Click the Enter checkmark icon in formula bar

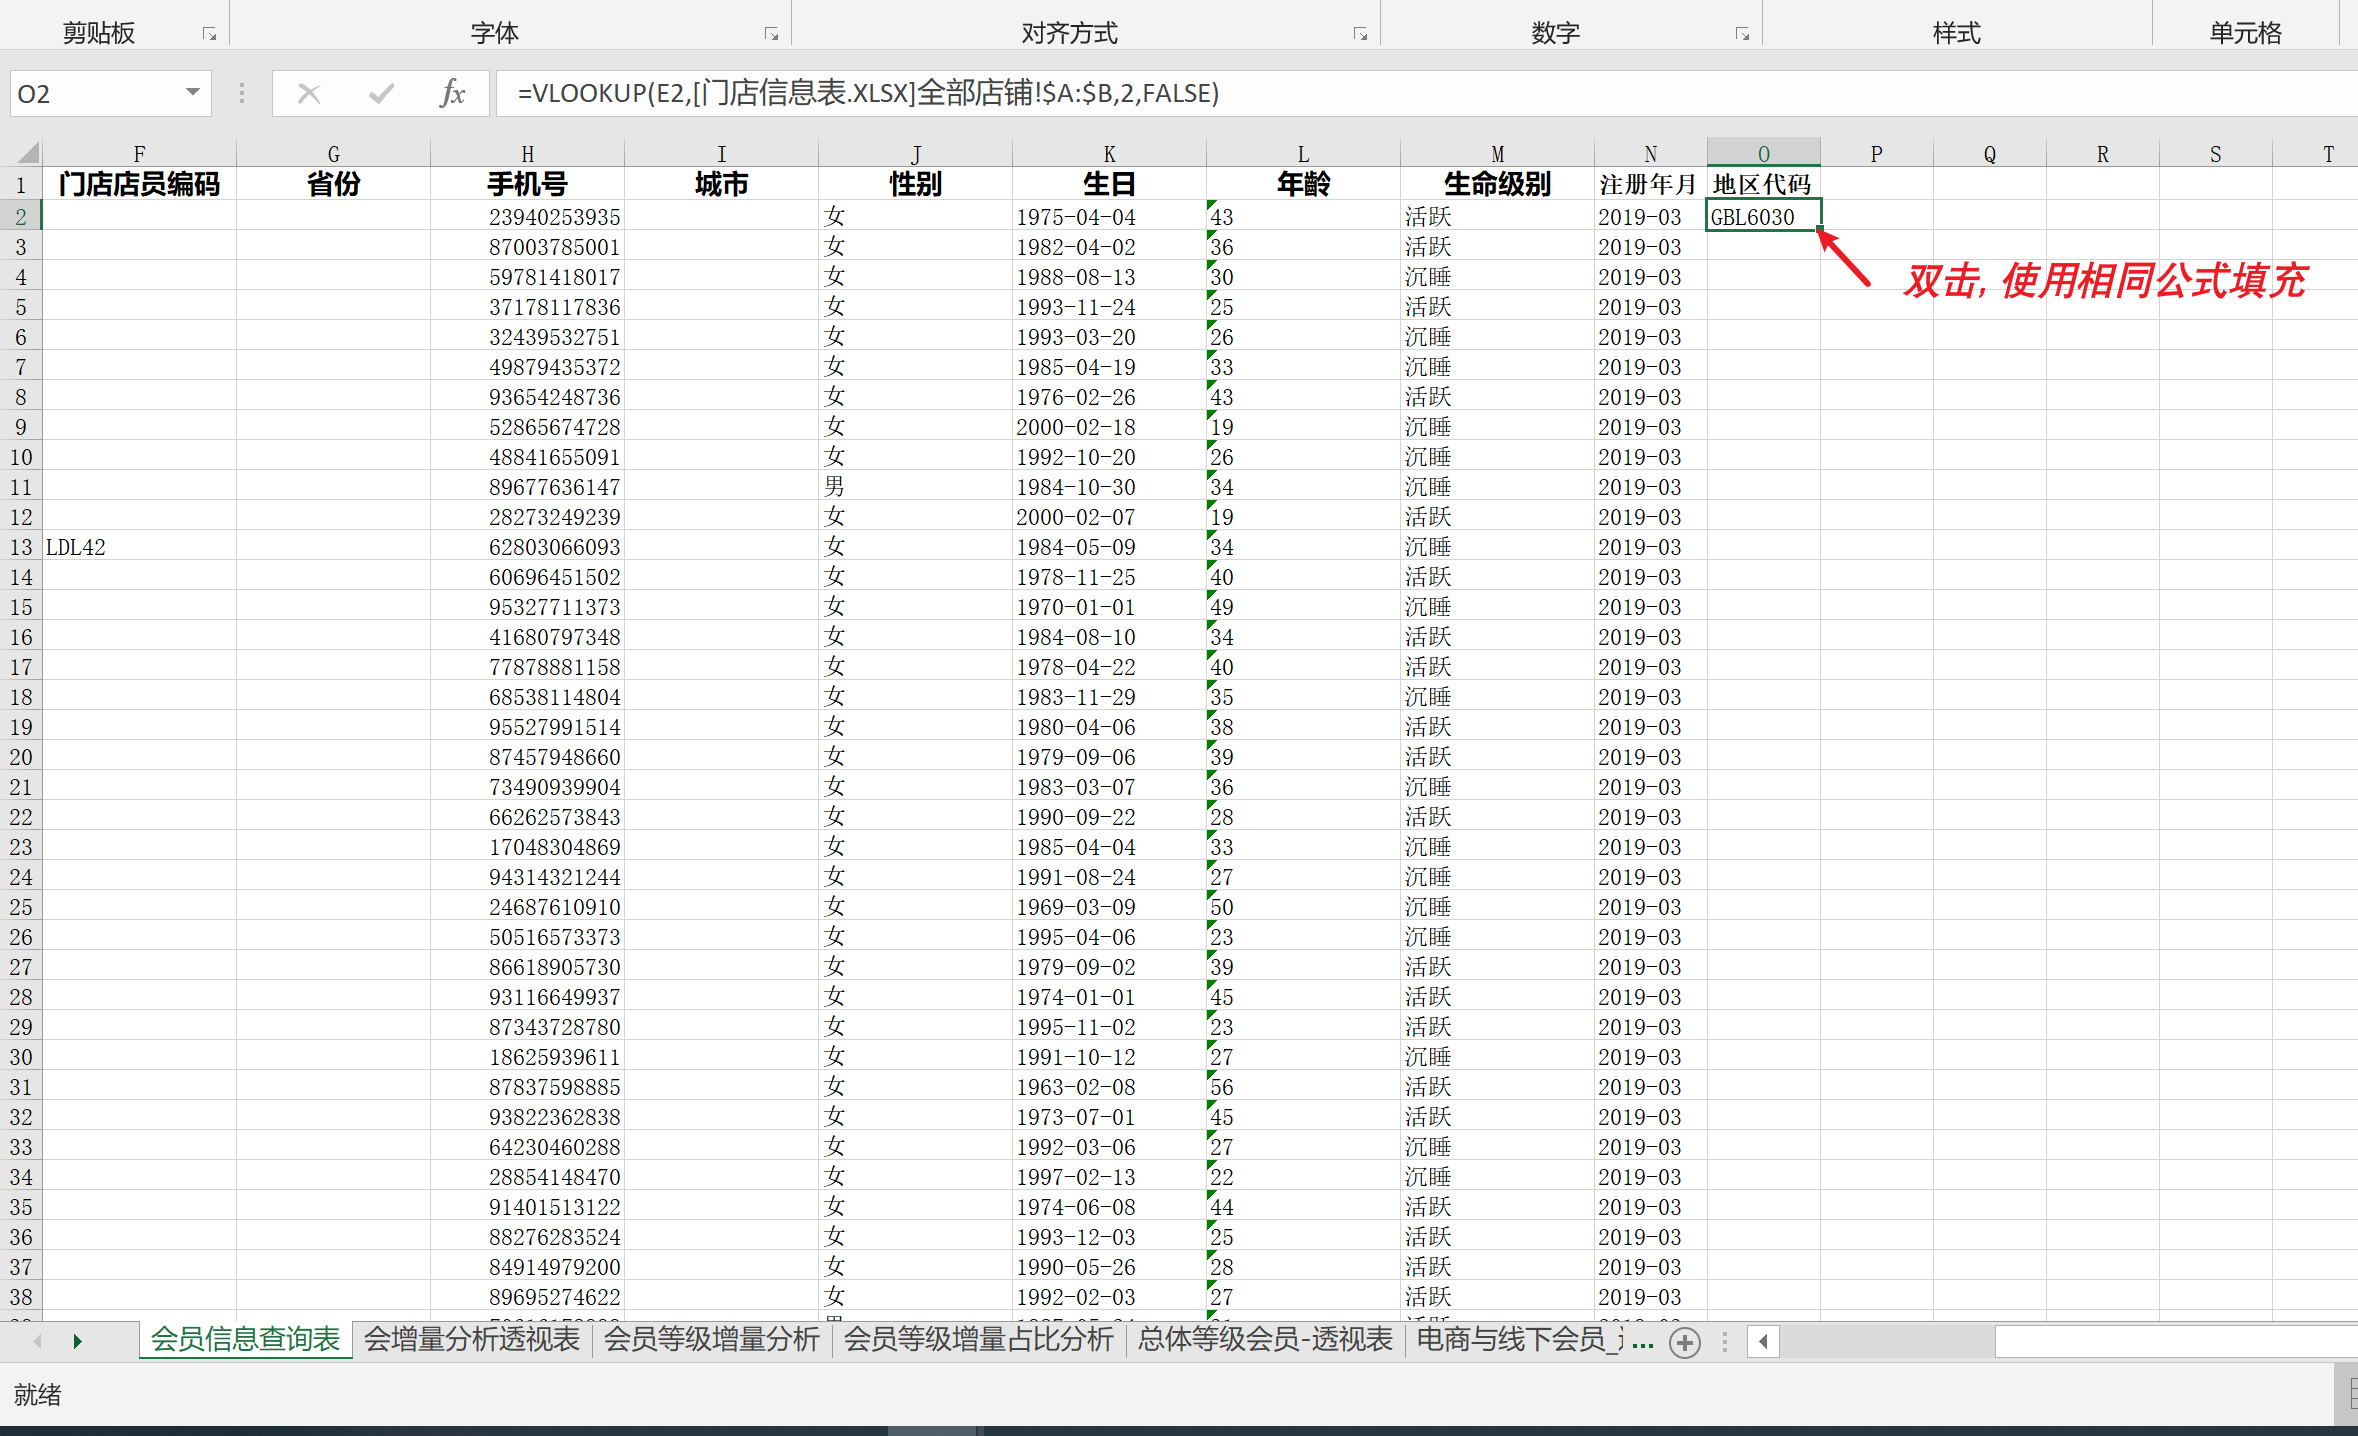[381, 93]
